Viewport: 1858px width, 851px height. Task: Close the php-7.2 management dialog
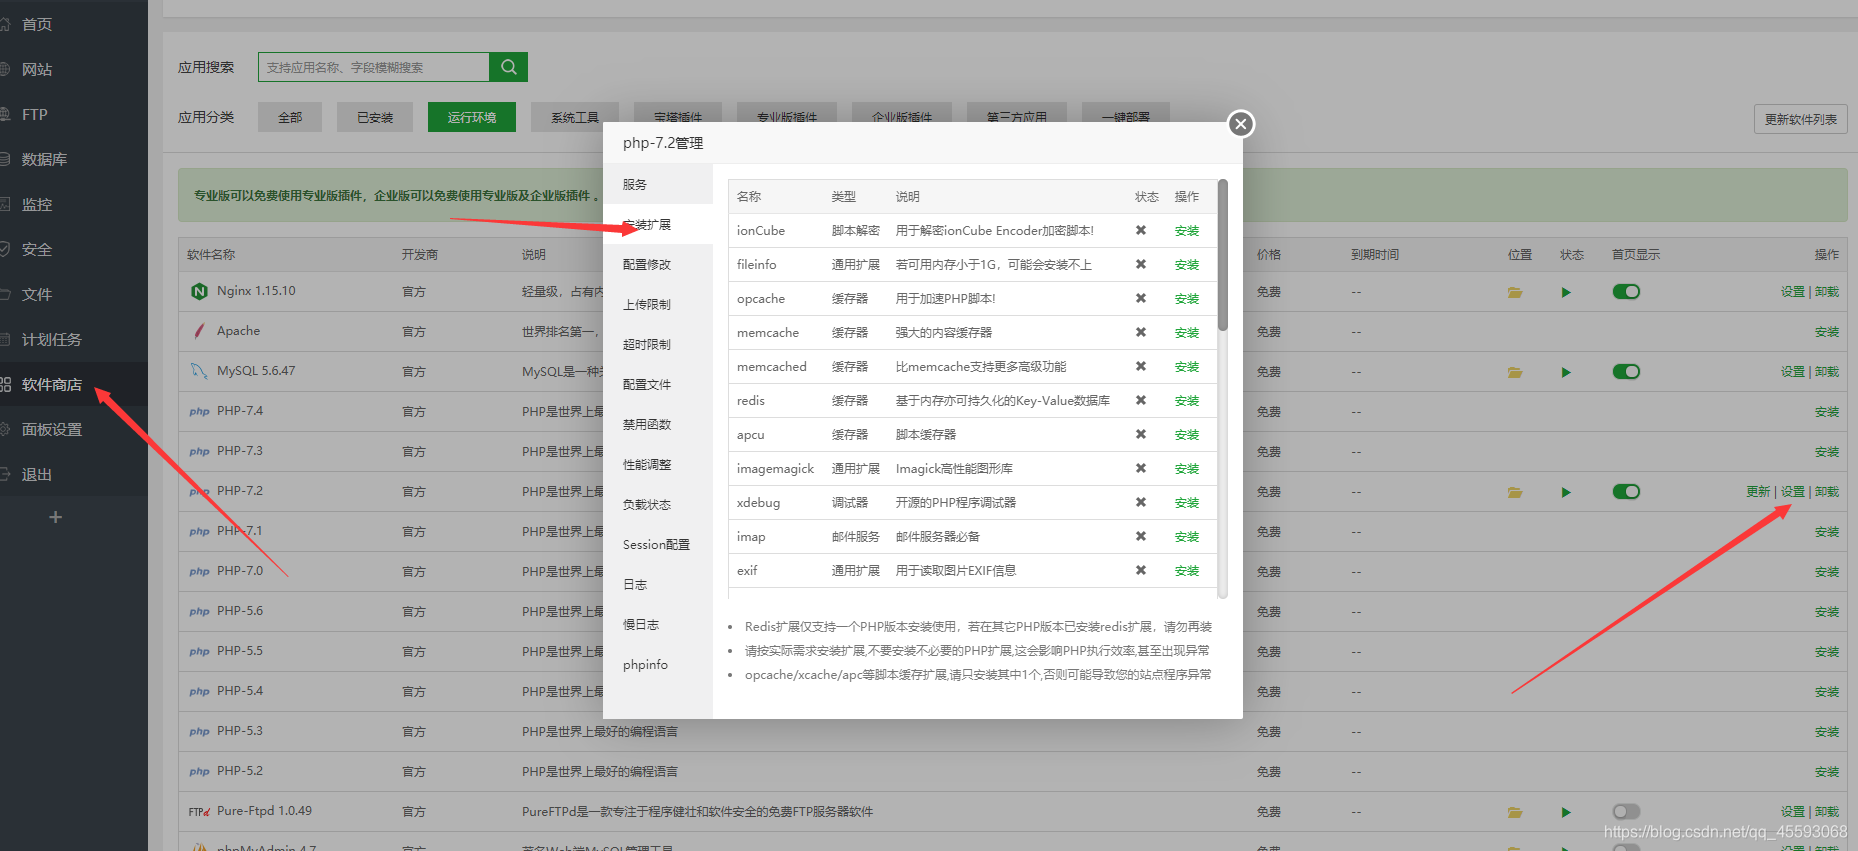[1241, 124]
